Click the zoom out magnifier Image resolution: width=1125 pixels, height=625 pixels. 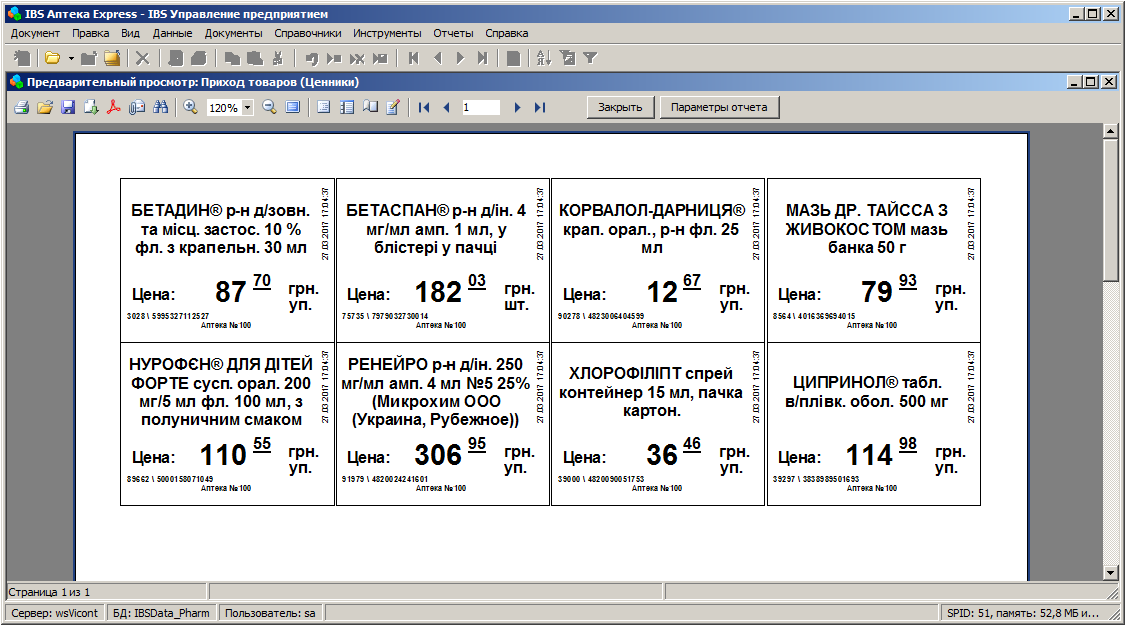pyautogui.click(x=269, y=107)
